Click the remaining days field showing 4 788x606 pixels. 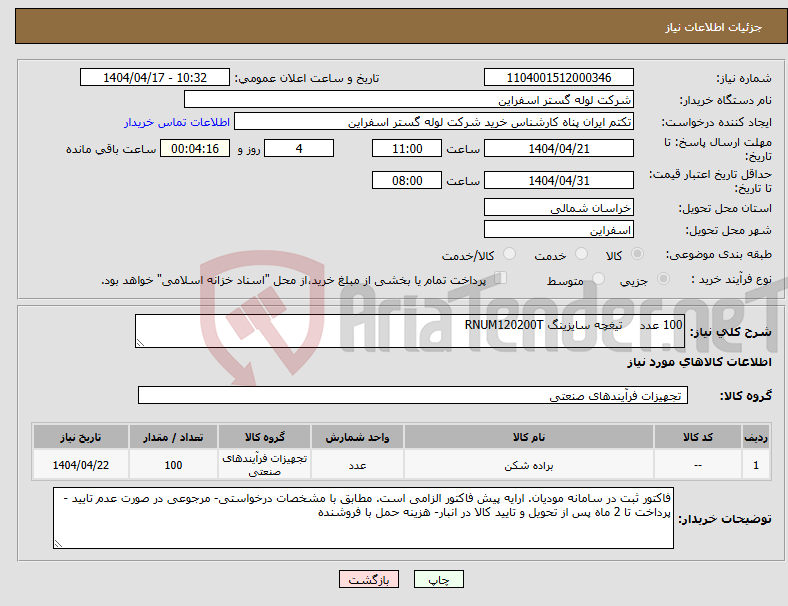(x=299, y=149)
